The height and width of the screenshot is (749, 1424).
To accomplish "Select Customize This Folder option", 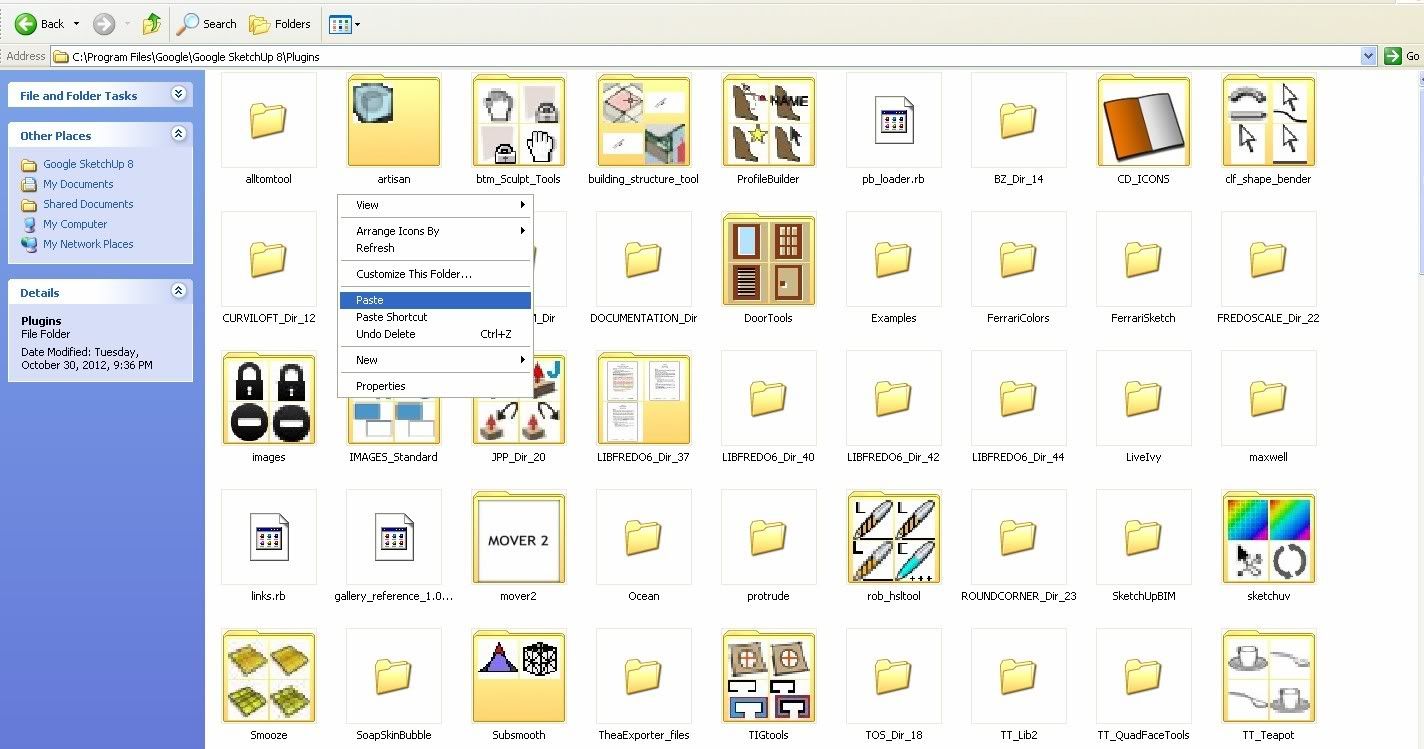I will (435, 274).
